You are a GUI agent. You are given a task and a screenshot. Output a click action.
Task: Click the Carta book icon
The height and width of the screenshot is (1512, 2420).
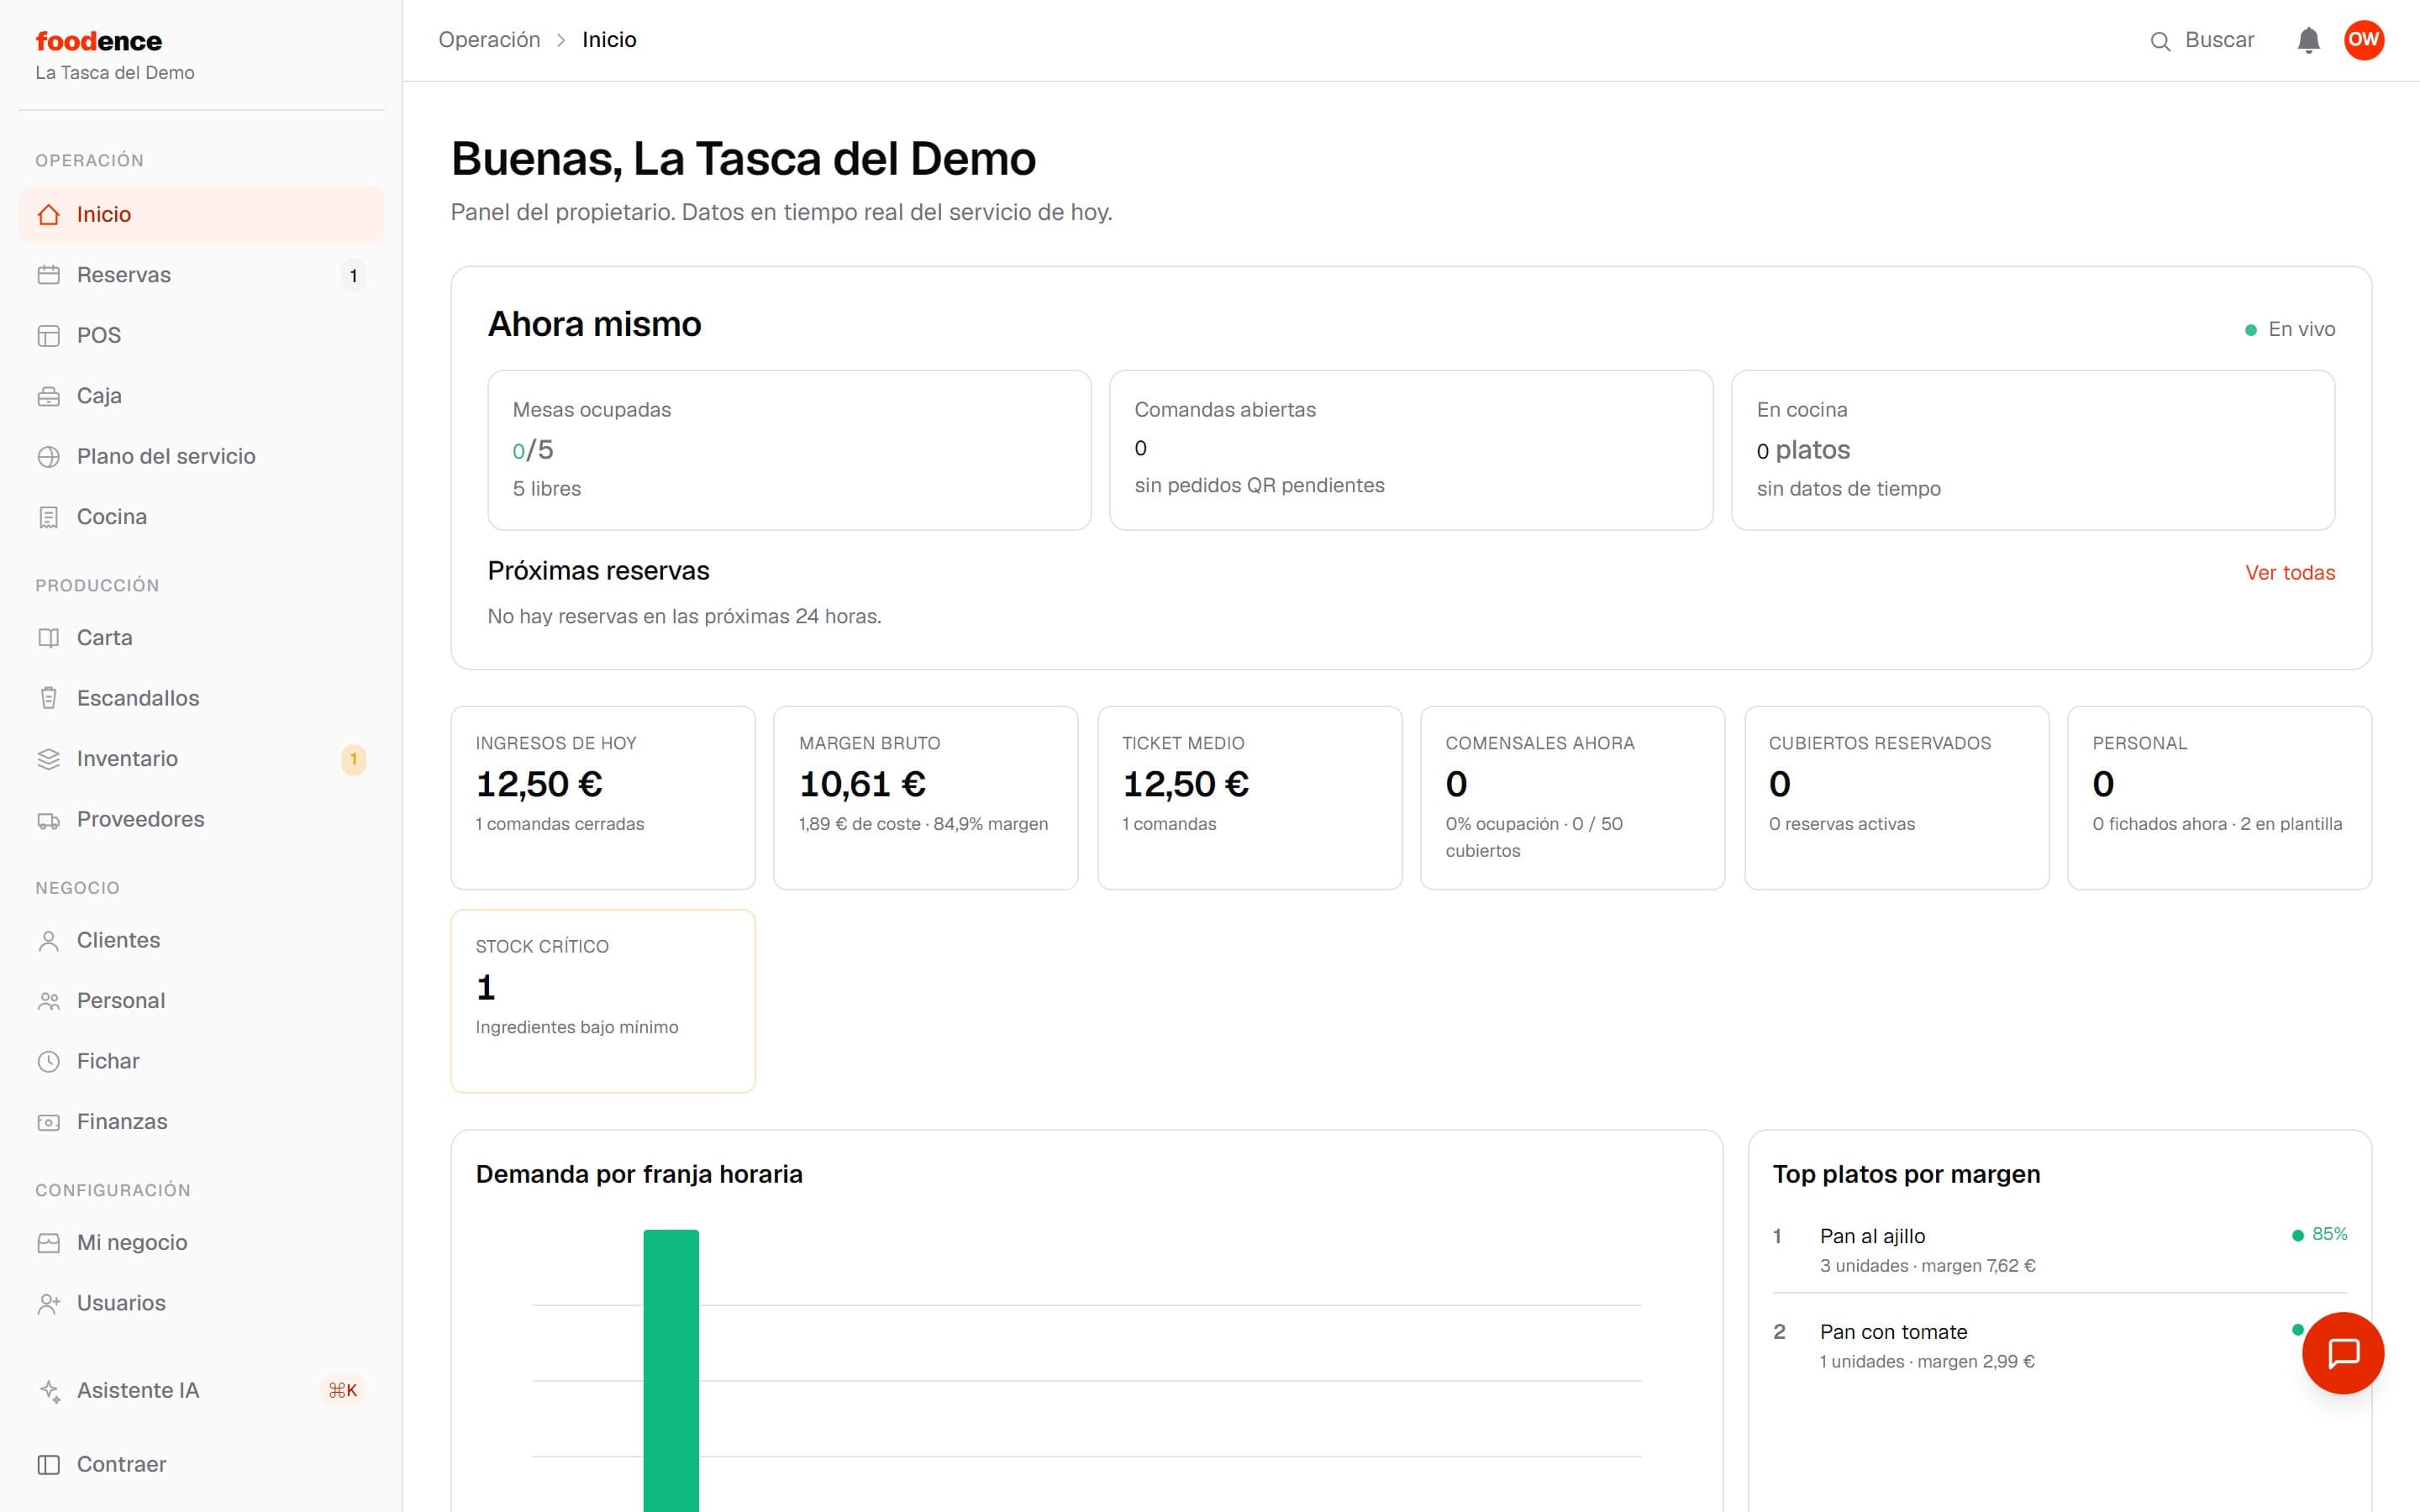point(48,638)
